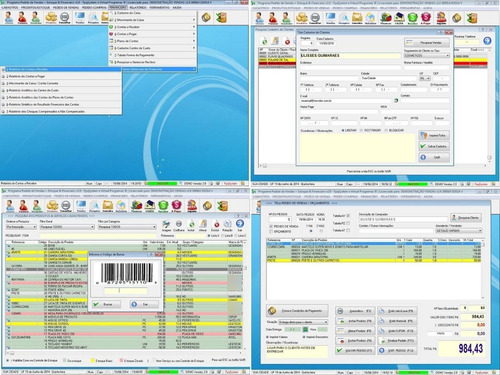Screen dimensions: 500x375
Task: Select RESTRINGIR radio in client registration
Action: [x=361, y=130]
